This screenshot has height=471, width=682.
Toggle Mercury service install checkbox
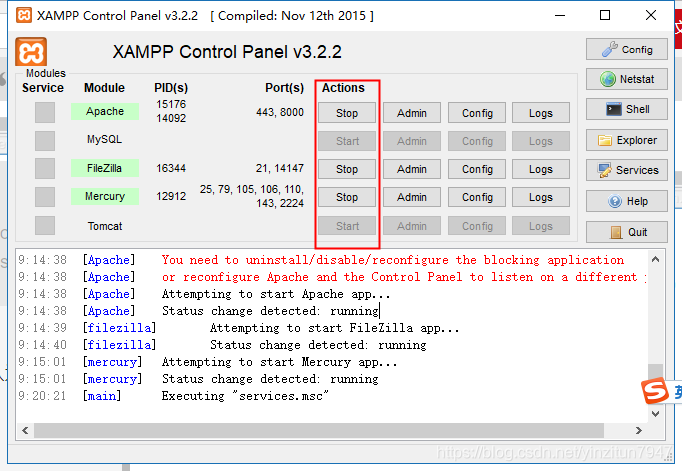(45, 197)
